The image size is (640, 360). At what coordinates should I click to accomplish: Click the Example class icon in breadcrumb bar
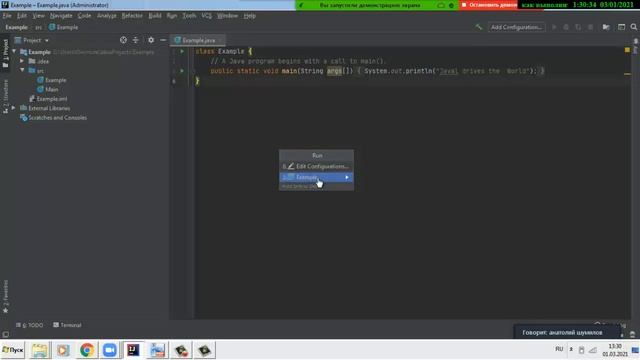tap(52, 27)
